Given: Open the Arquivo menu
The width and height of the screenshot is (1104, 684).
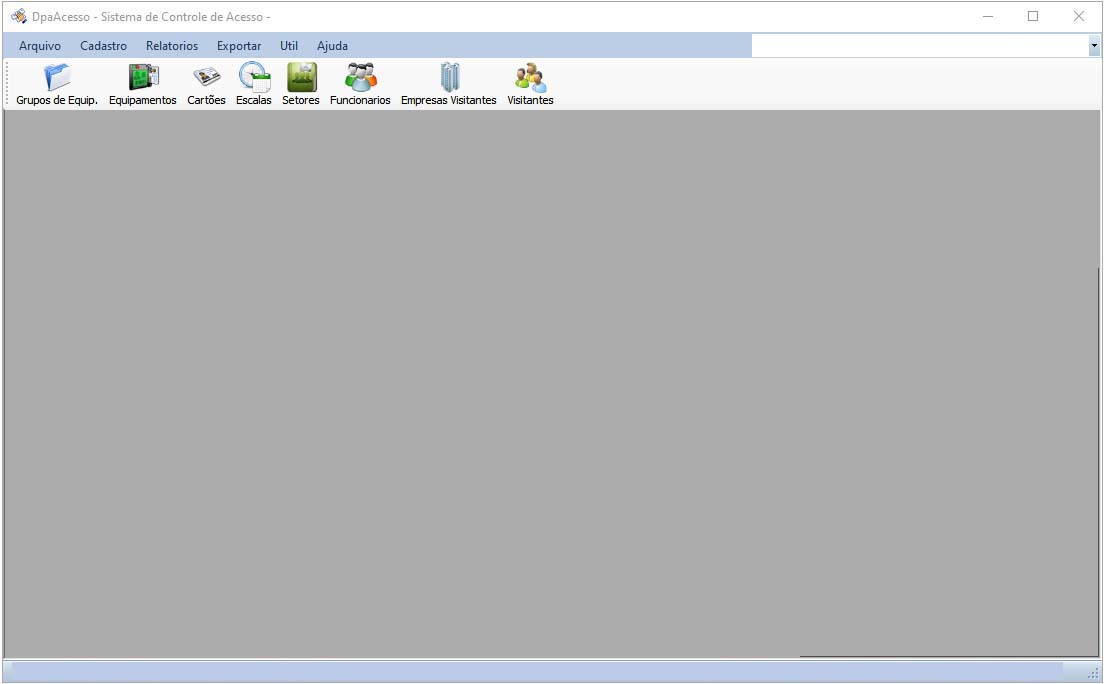Looking at the screenshot, I should click(x=40, y=46).
